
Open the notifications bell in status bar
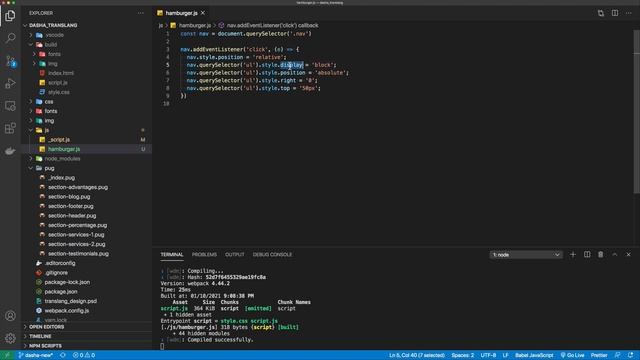click(631, 355)
